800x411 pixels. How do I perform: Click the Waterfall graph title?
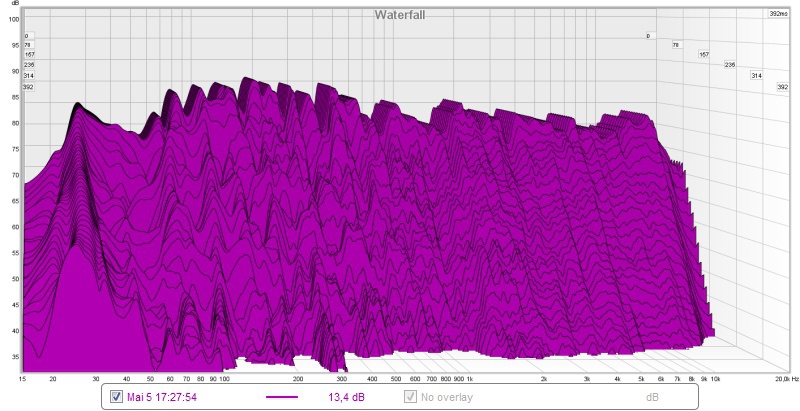pos(400,14)
